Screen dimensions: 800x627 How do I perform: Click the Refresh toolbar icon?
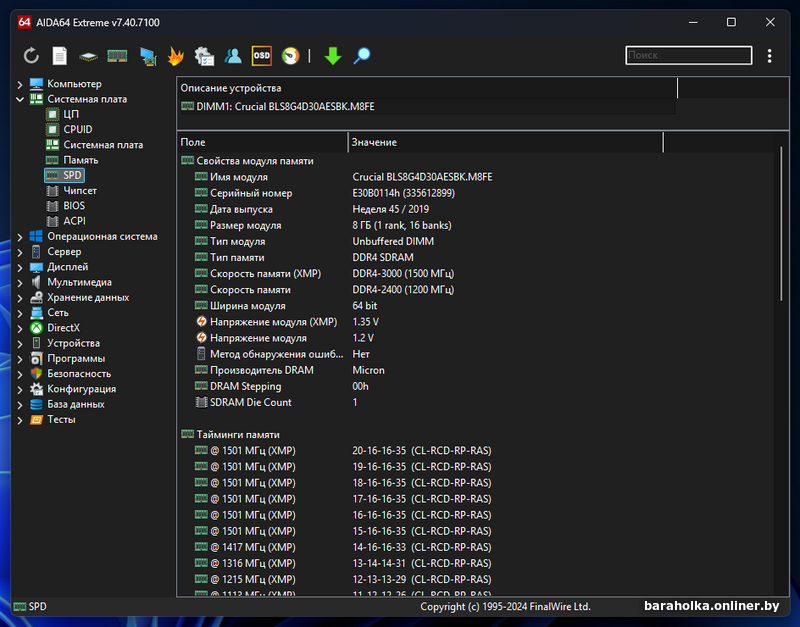click(x=31, y=56)
